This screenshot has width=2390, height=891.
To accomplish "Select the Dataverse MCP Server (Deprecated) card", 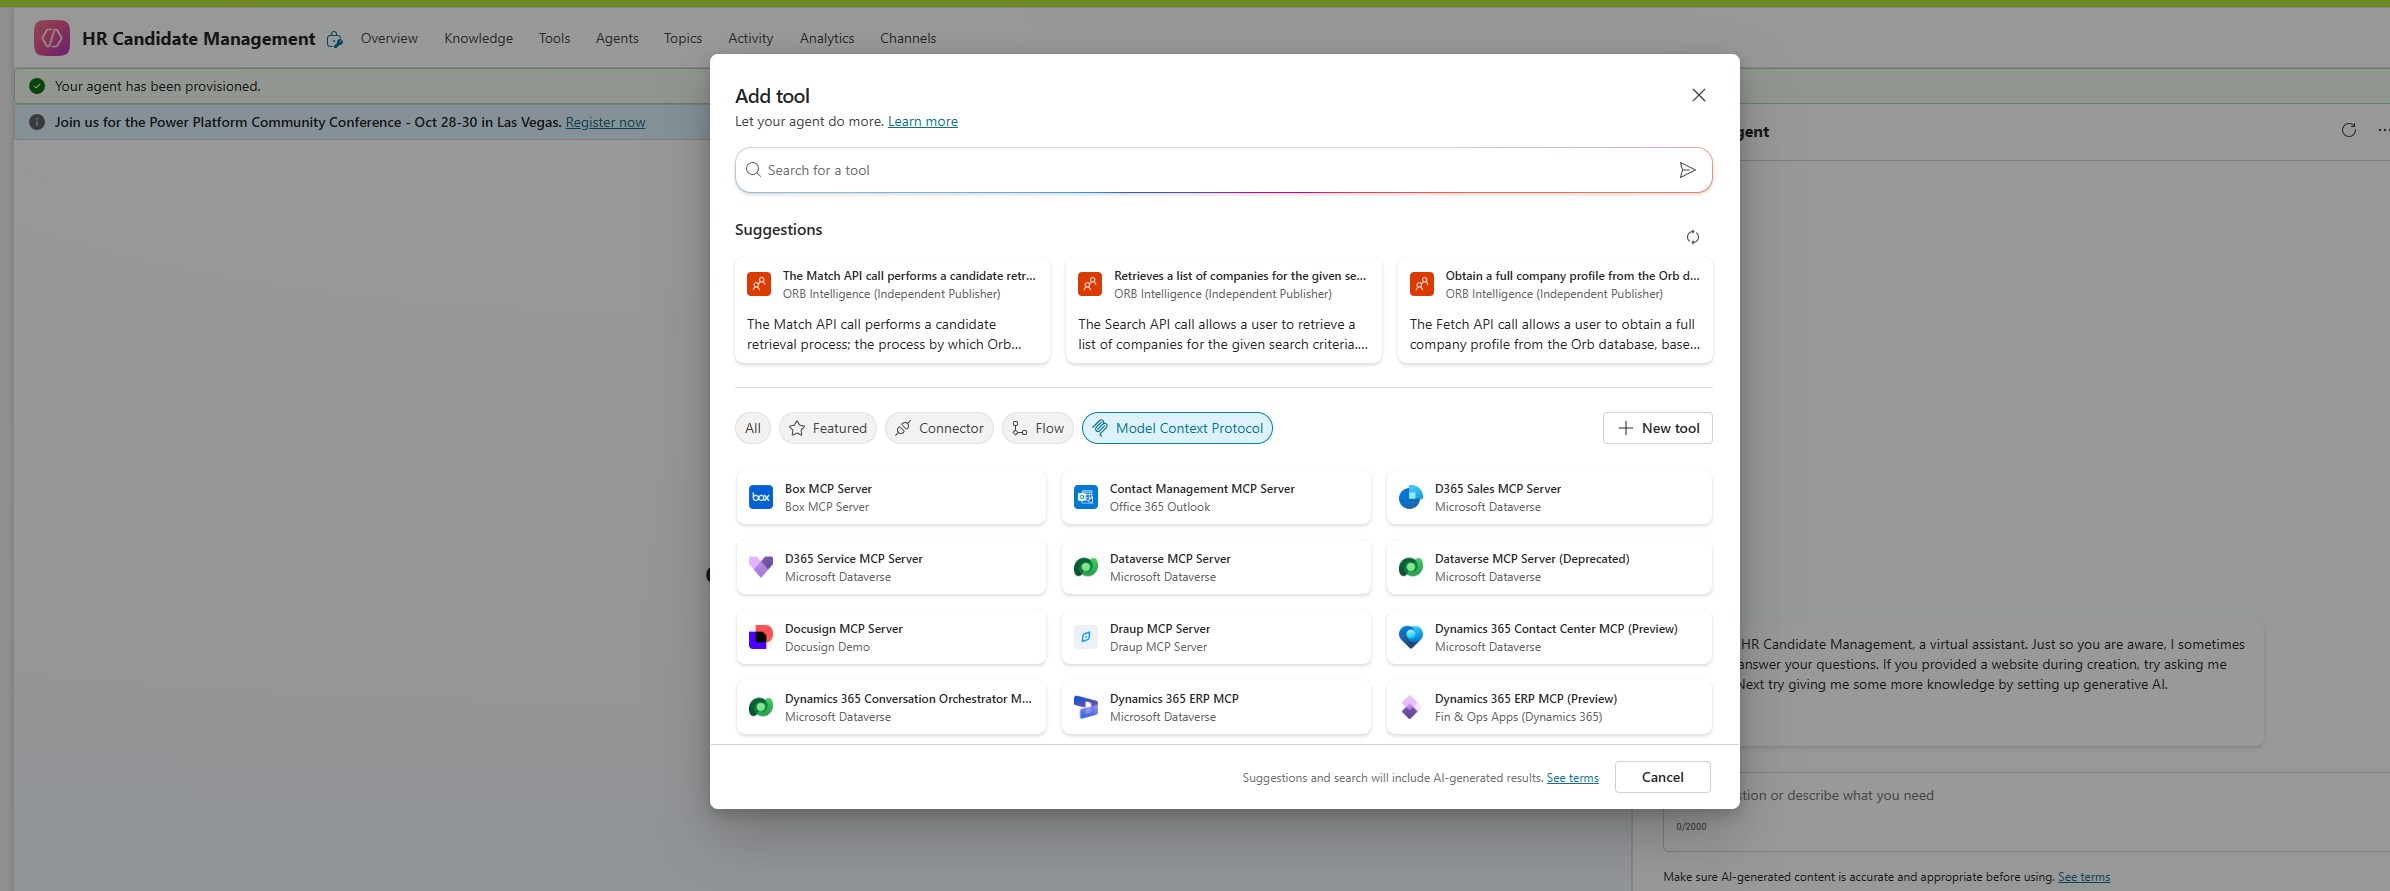I will (1548, 568).
